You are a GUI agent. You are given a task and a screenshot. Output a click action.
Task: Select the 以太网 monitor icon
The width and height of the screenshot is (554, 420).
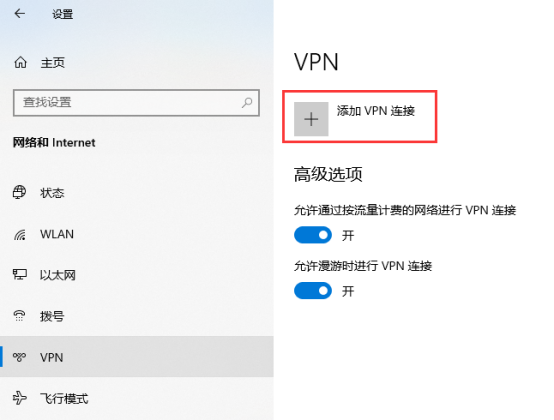click(x=20, y=274)
